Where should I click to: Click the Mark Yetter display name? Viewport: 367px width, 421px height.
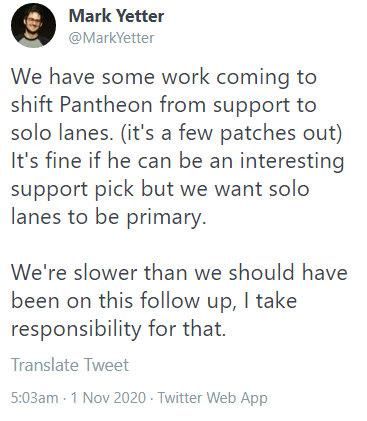point(116,16)
